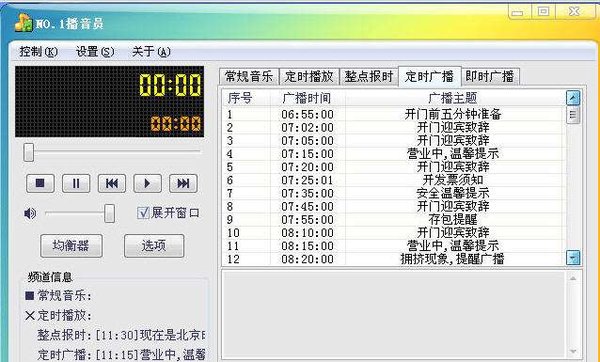Skip to the previous track
Viewport: 600px width, 362px height.
click(112, 183)
